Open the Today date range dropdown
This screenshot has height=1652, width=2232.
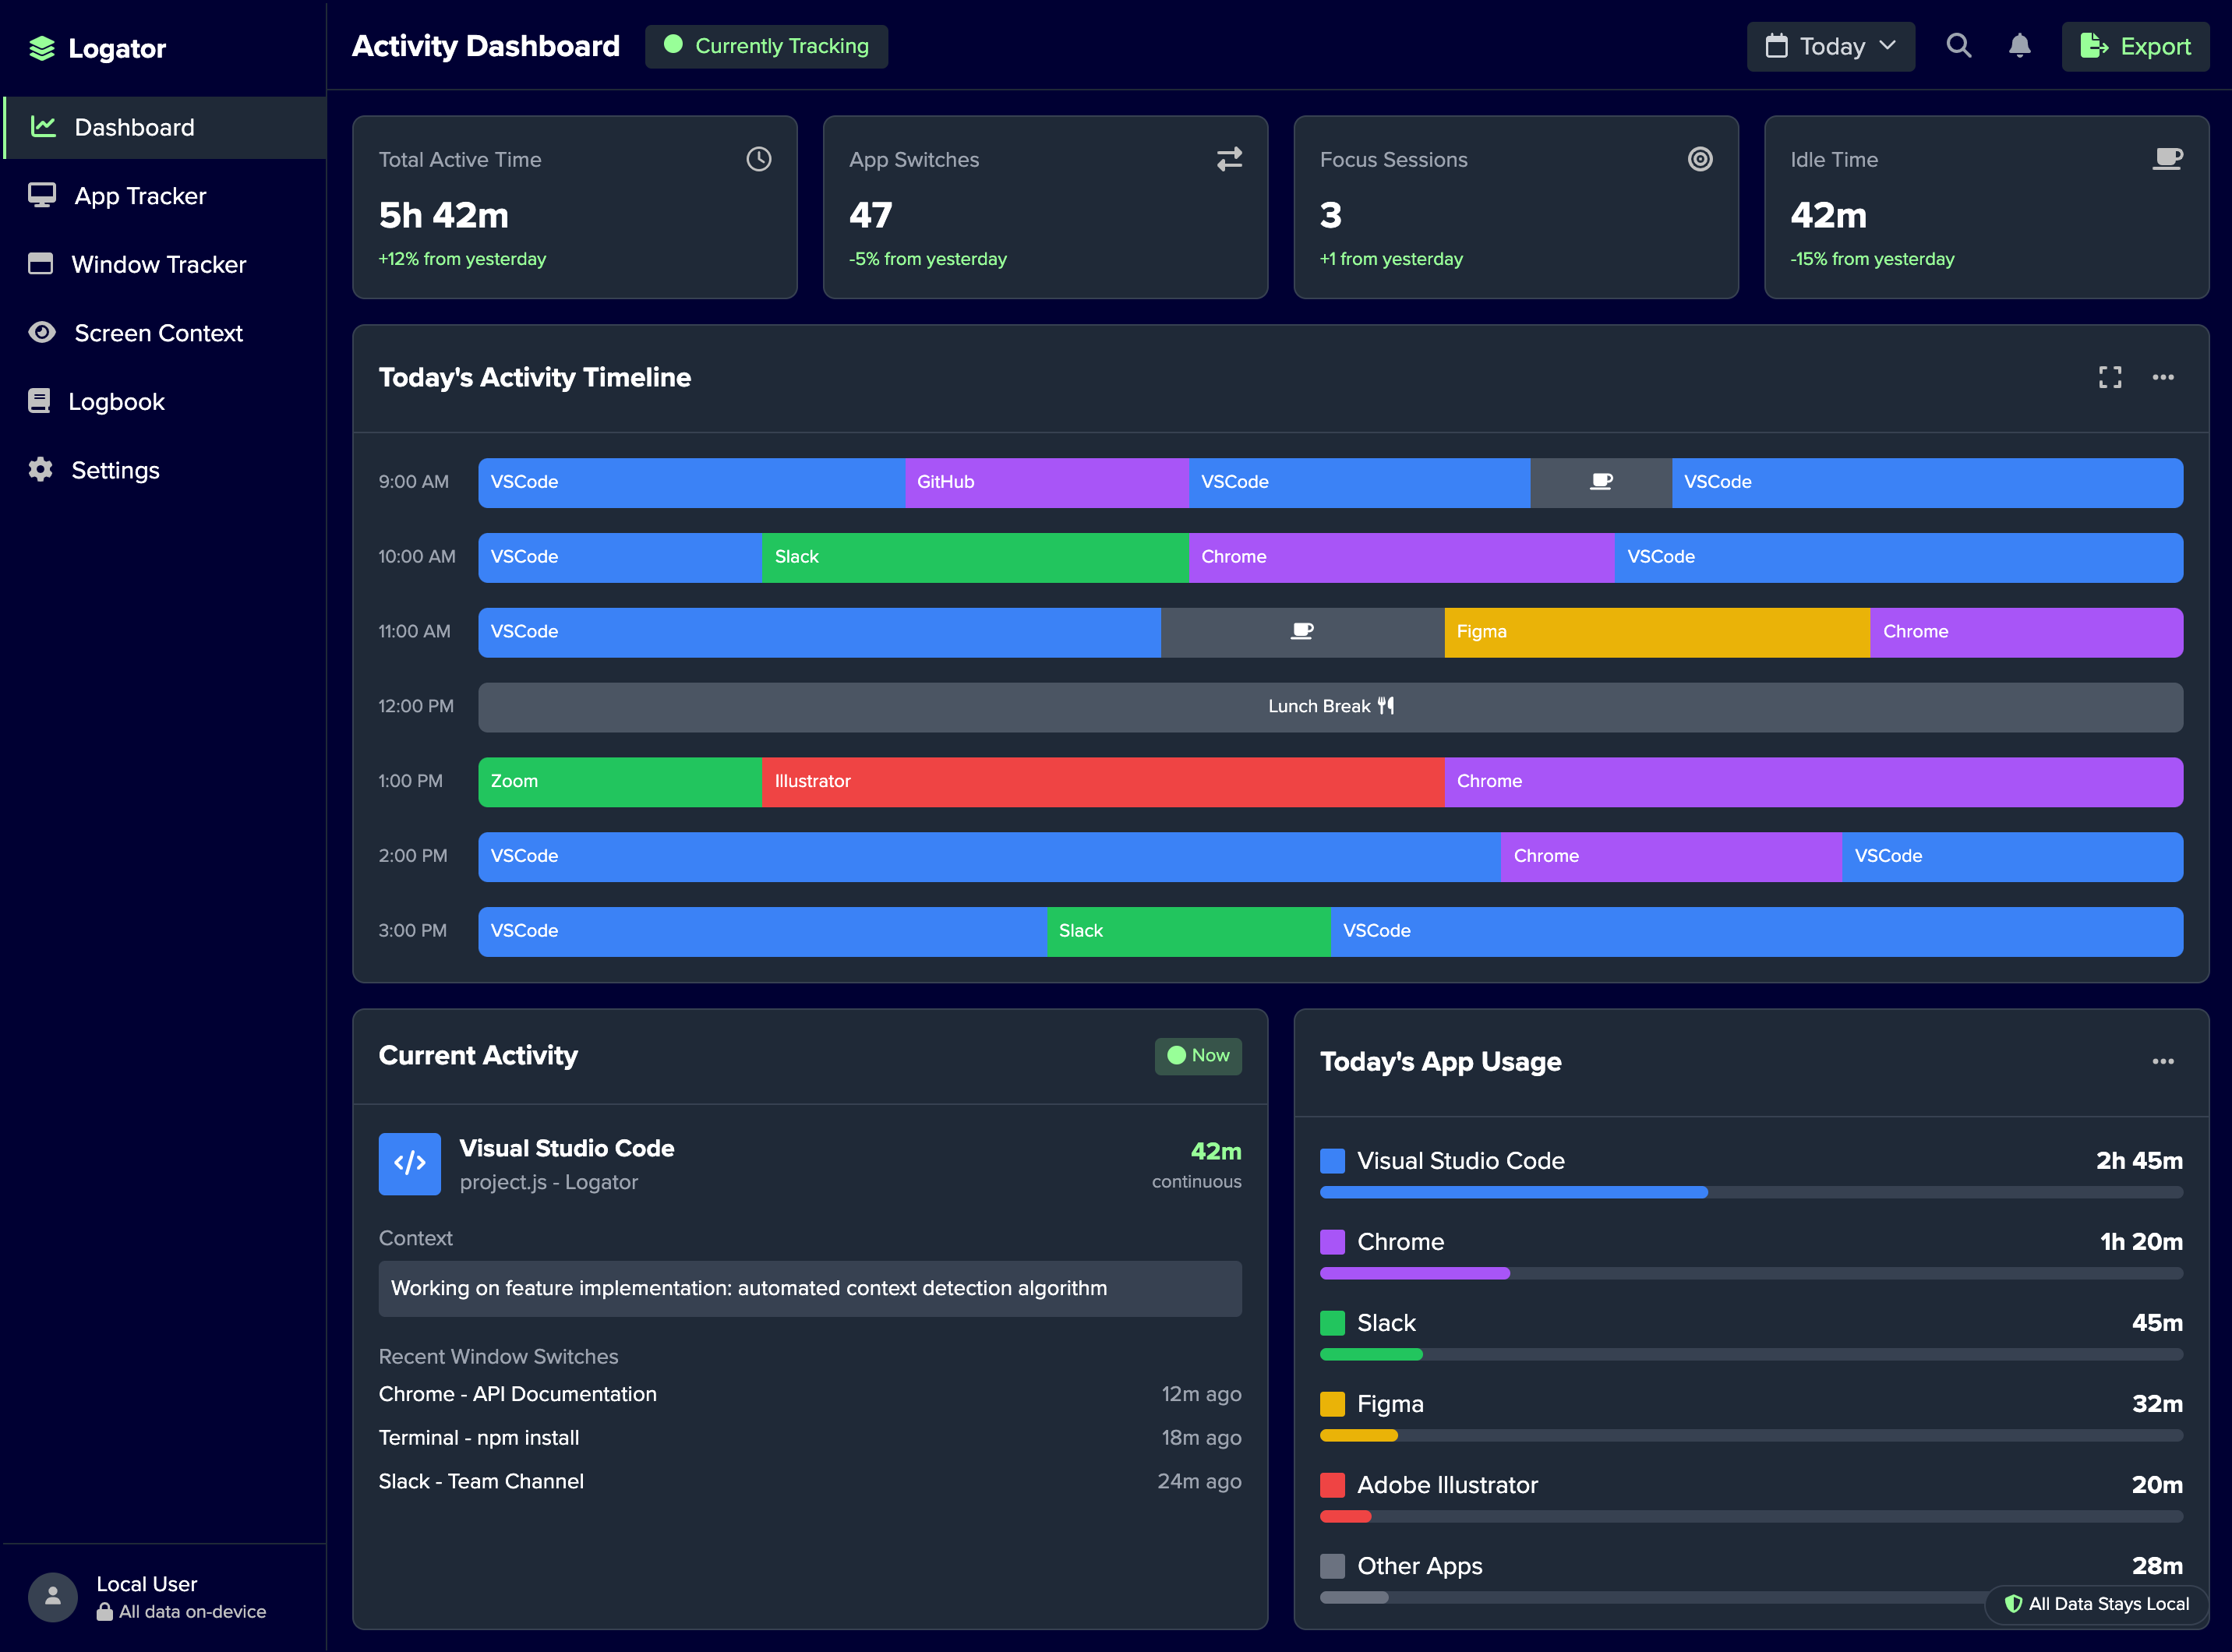pyautogui.click(x=1830, y=46)
